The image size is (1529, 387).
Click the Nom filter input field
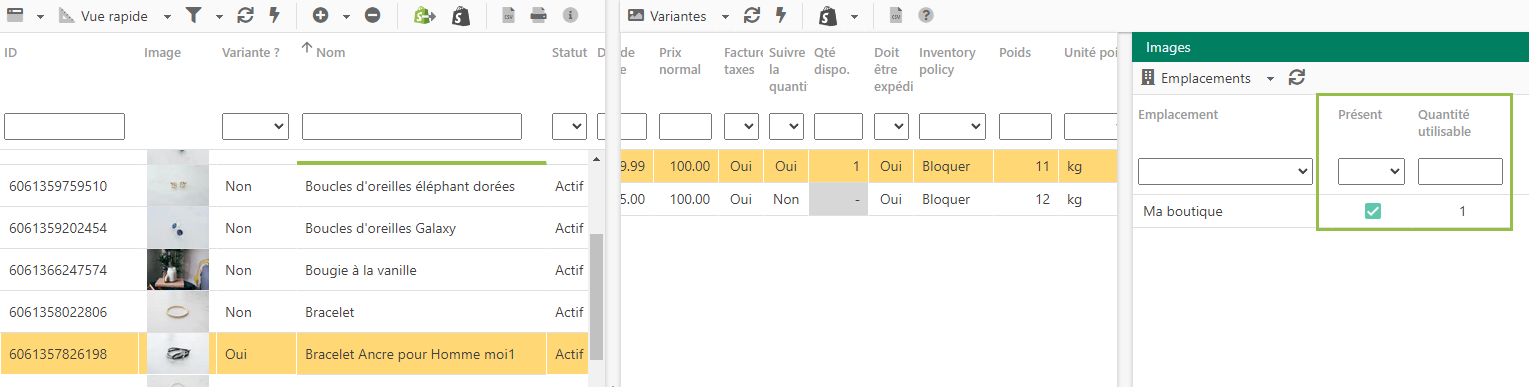[x=412, y=127]
